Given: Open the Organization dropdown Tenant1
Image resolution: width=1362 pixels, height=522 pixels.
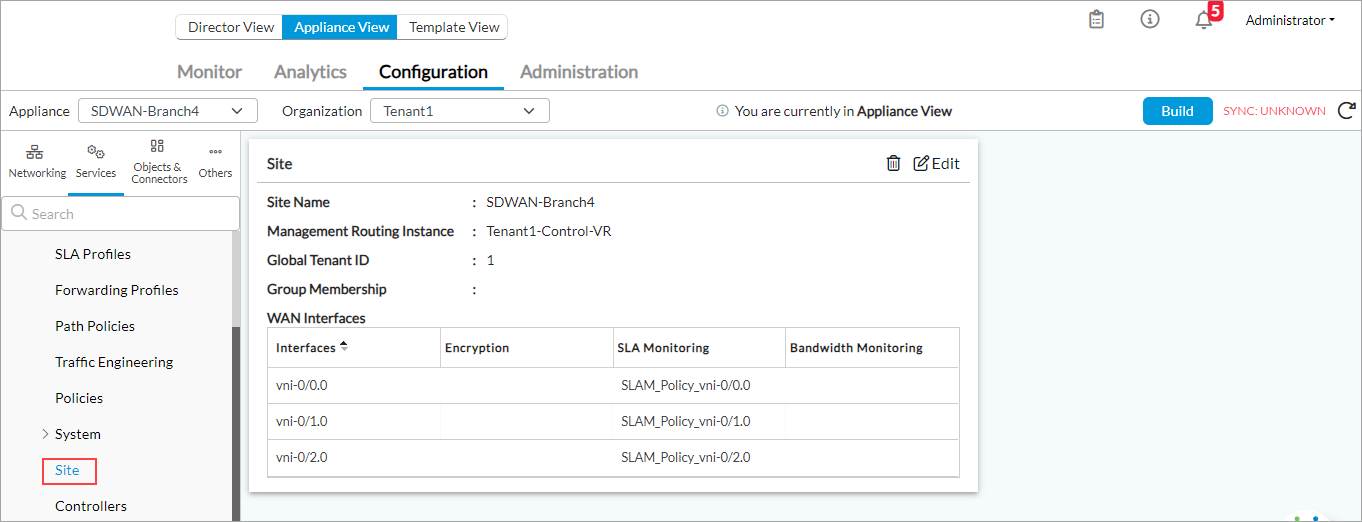Looking at the screenshot, I should [x=459, y=111].
